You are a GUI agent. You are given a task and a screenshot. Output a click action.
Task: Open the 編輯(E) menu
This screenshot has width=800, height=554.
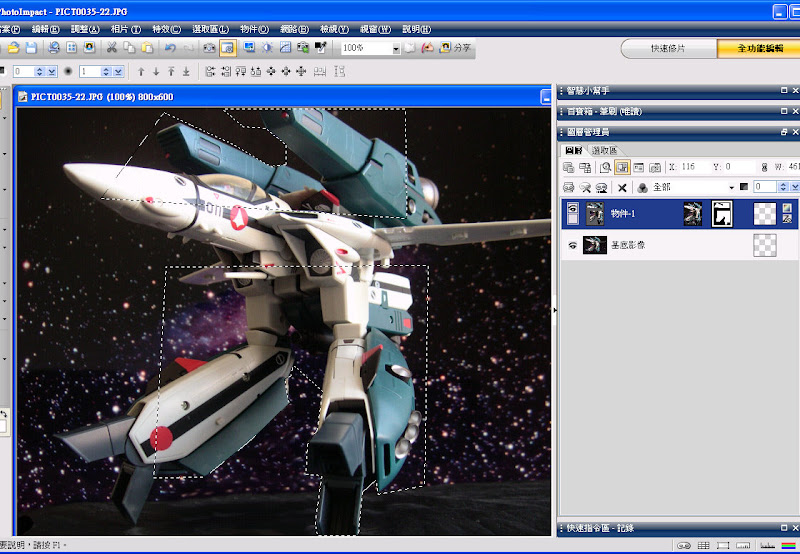tap(45, 30)
